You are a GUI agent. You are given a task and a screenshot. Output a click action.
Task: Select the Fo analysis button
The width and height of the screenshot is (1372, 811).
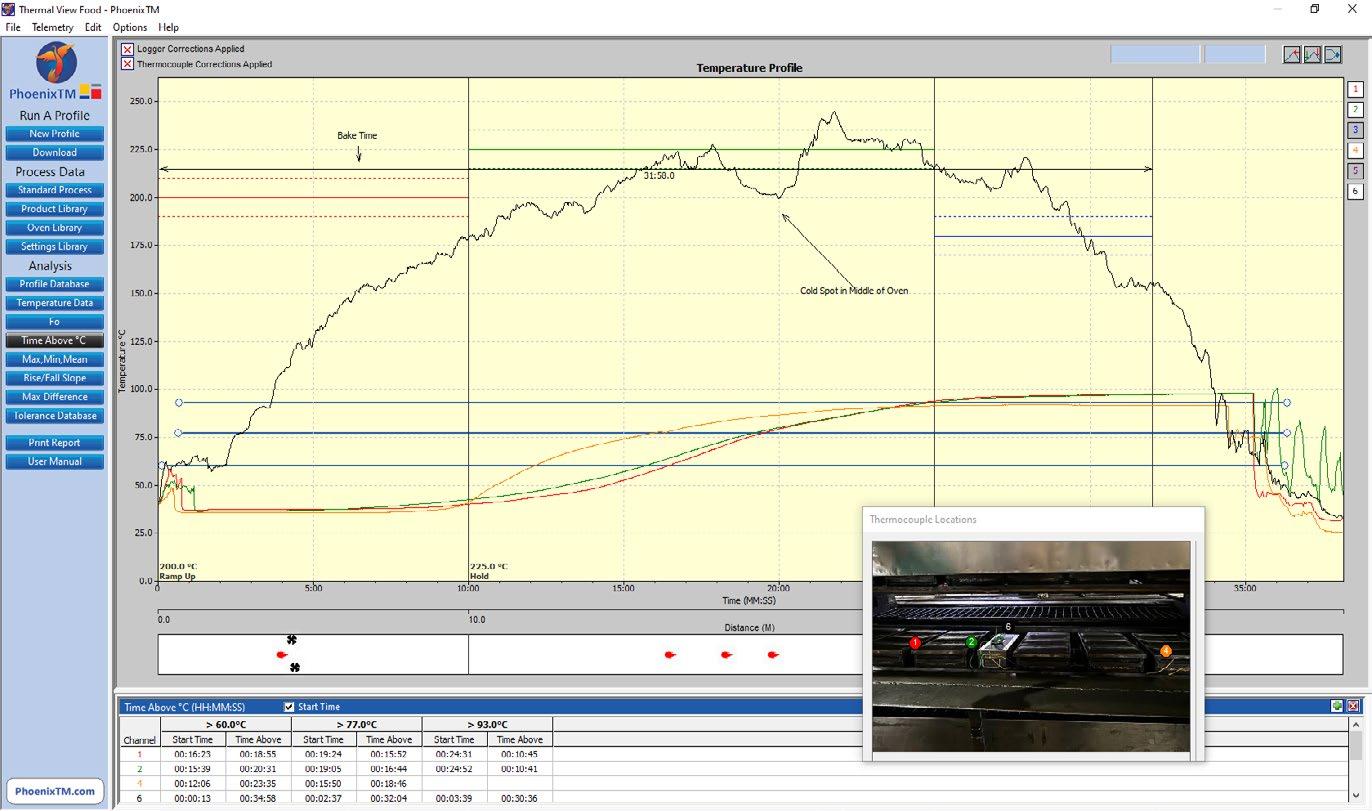[54, 322]
